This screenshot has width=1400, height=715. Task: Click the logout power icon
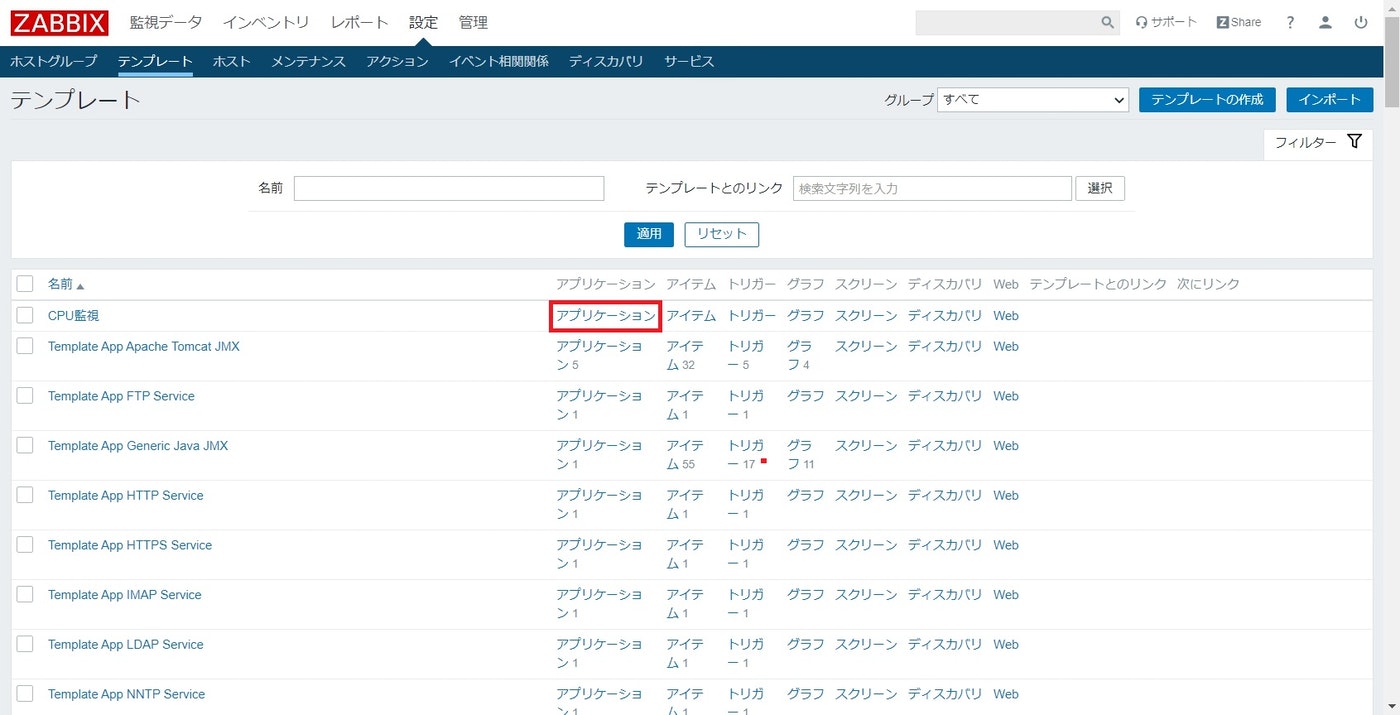point(1361,21)
